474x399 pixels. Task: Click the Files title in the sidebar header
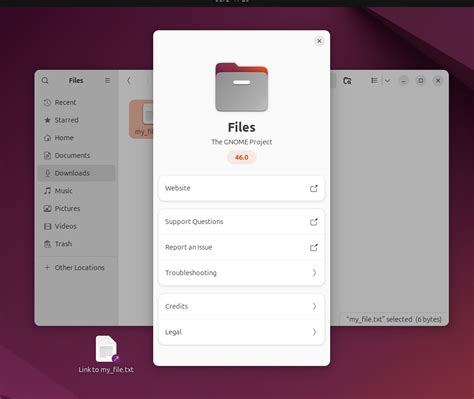pyautogui.click(x=76, y=80)
